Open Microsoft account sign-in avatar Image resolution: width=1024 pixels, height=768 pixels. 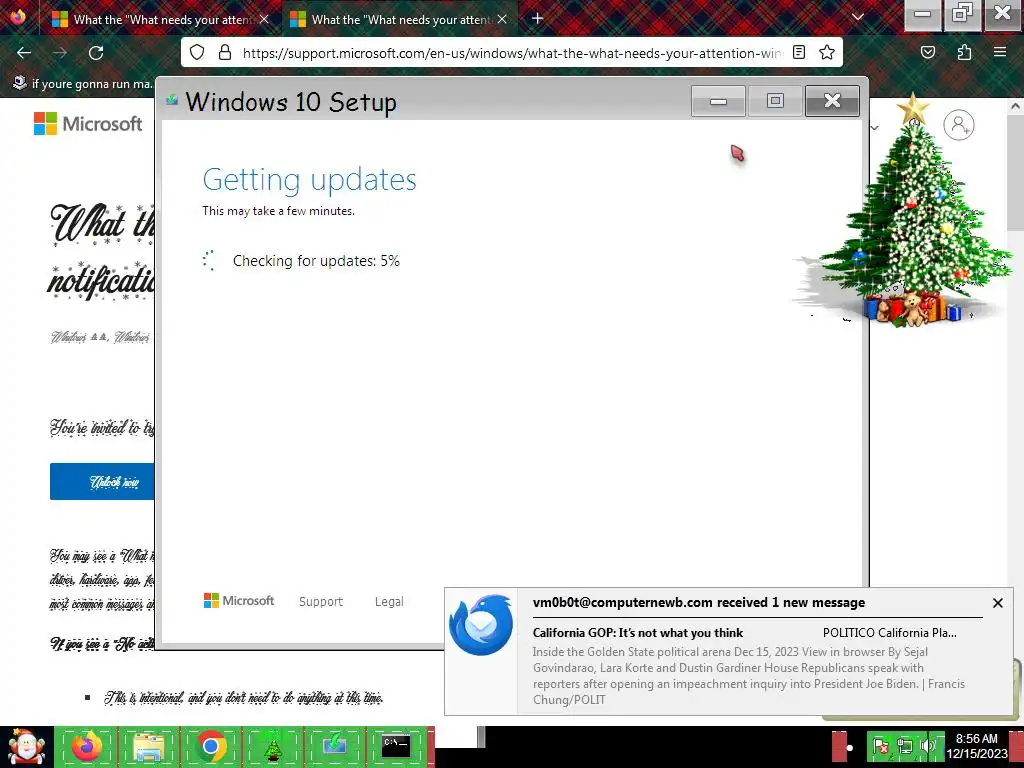point(959,125)
